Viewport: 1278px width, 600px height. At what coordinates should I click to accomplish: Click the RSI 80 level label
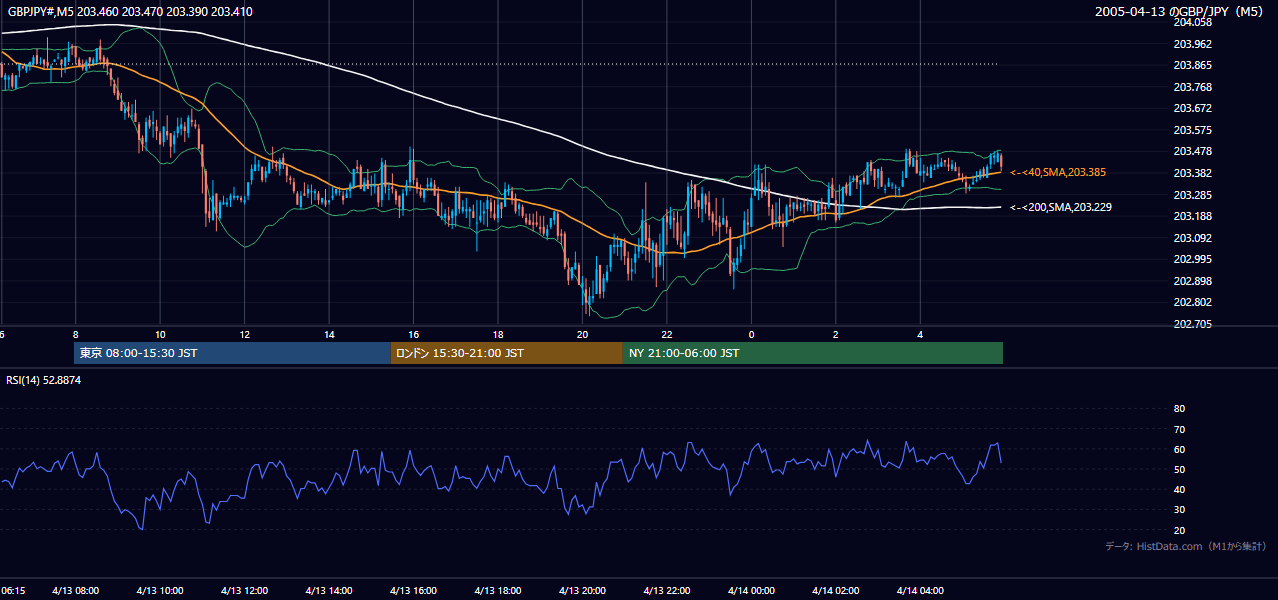coord(1179,409)
